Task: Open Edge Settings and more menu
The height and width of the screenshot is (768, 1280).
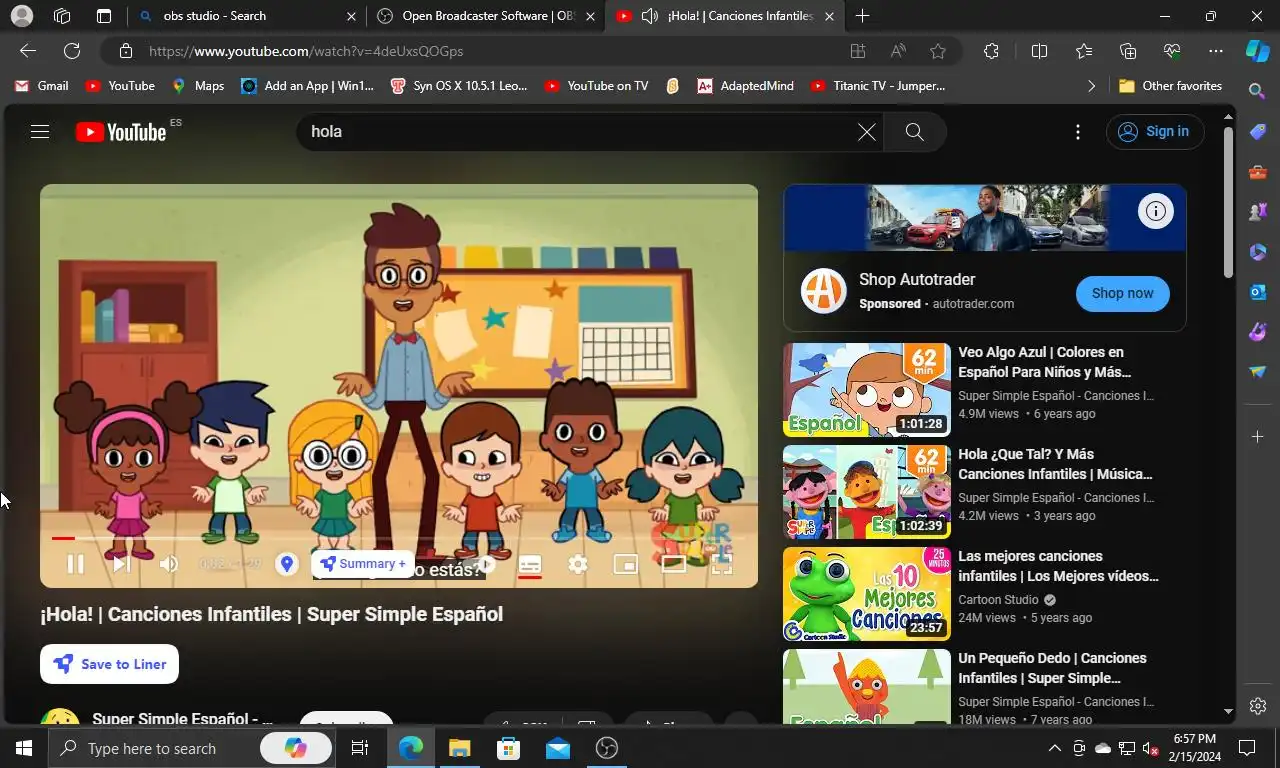Action: [1216, 51]
